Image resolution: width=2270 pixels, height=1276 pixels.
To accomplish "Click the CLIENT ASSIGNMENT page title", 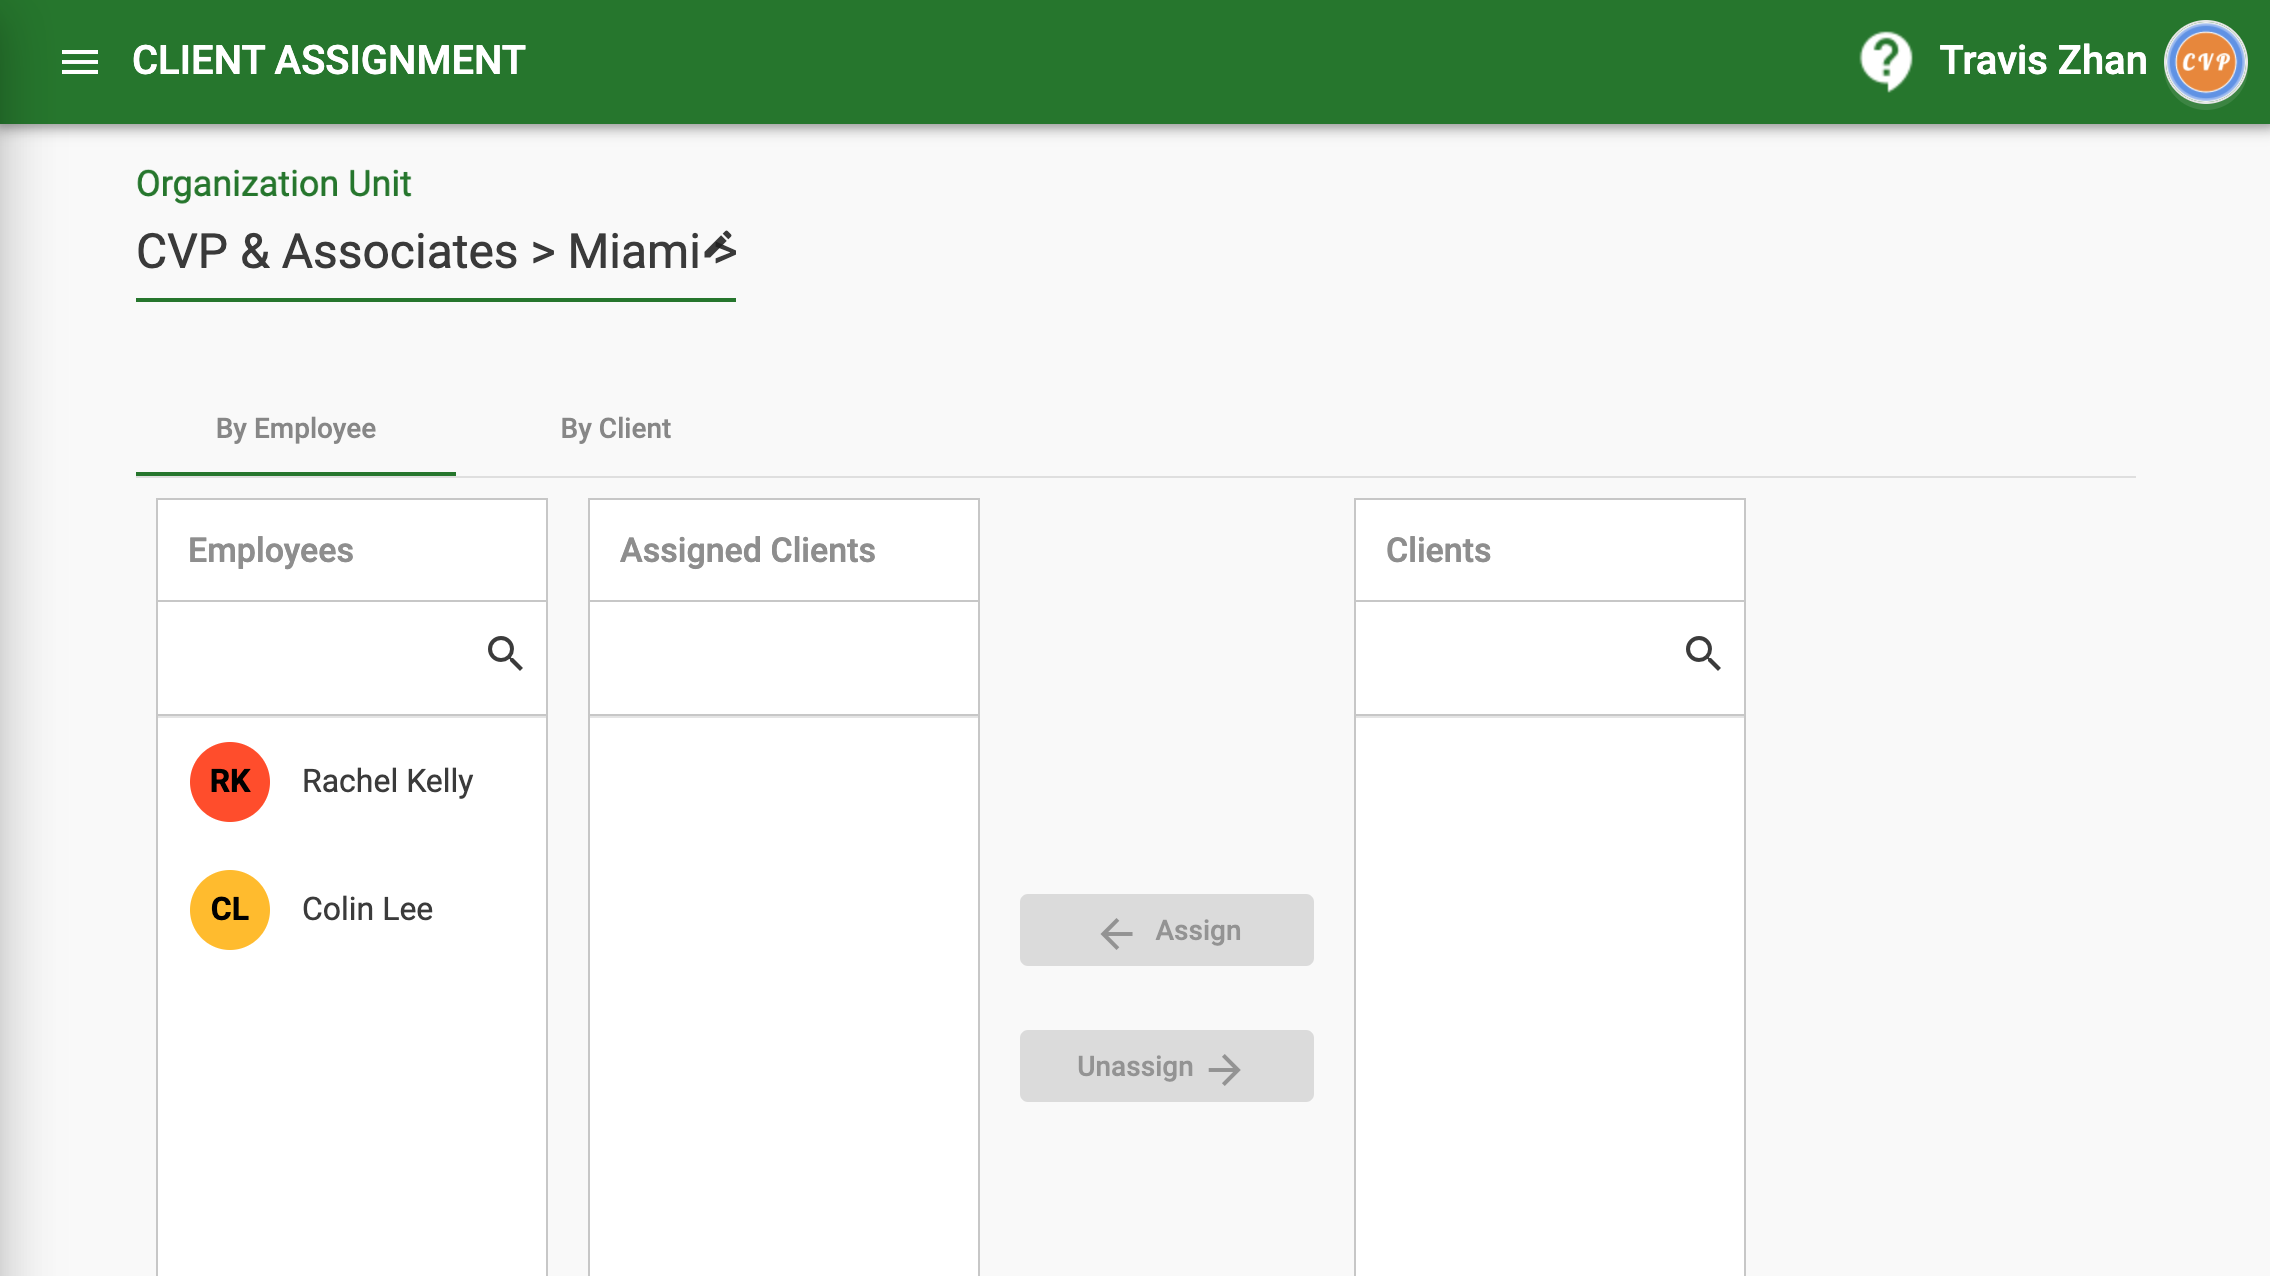I will pyautogui.click(x=328, y=61).
